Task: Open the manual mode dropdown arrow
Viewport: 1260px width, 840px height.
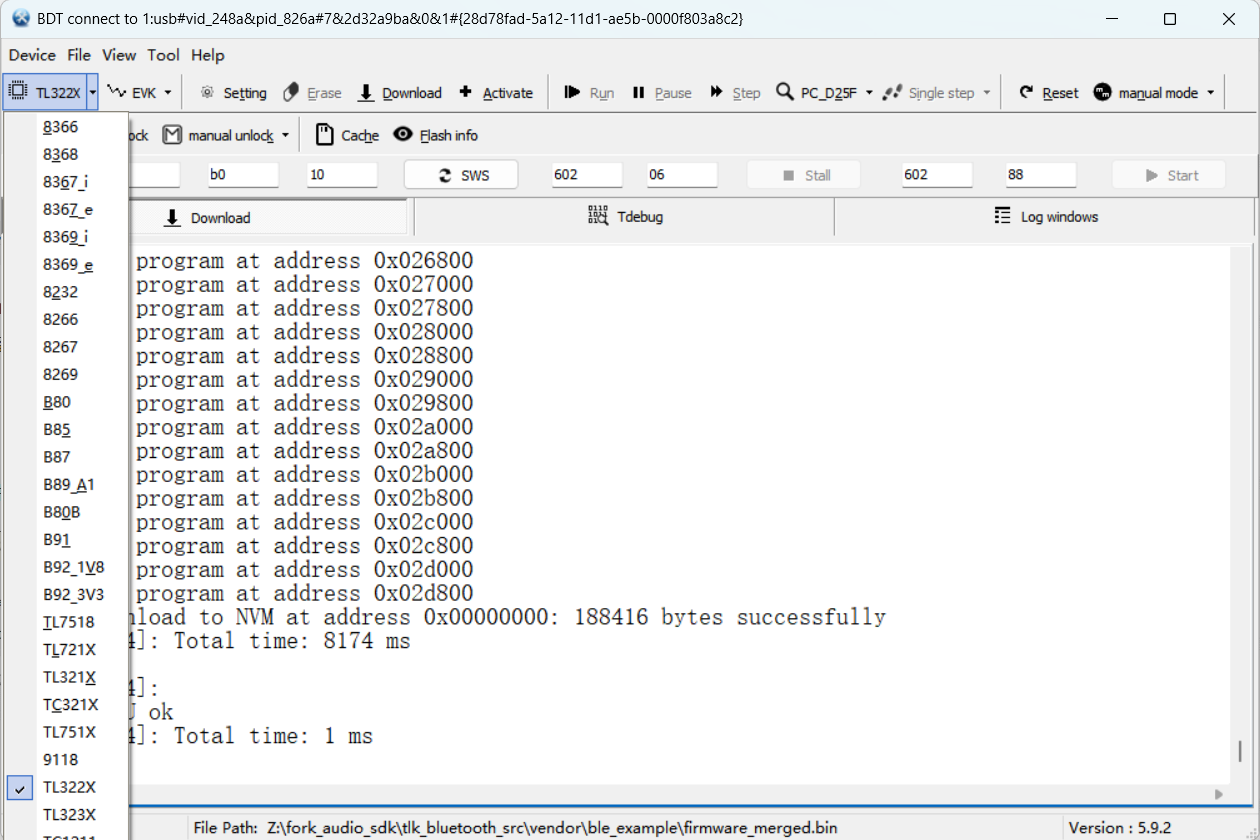Action: (x=1210, y=92)
